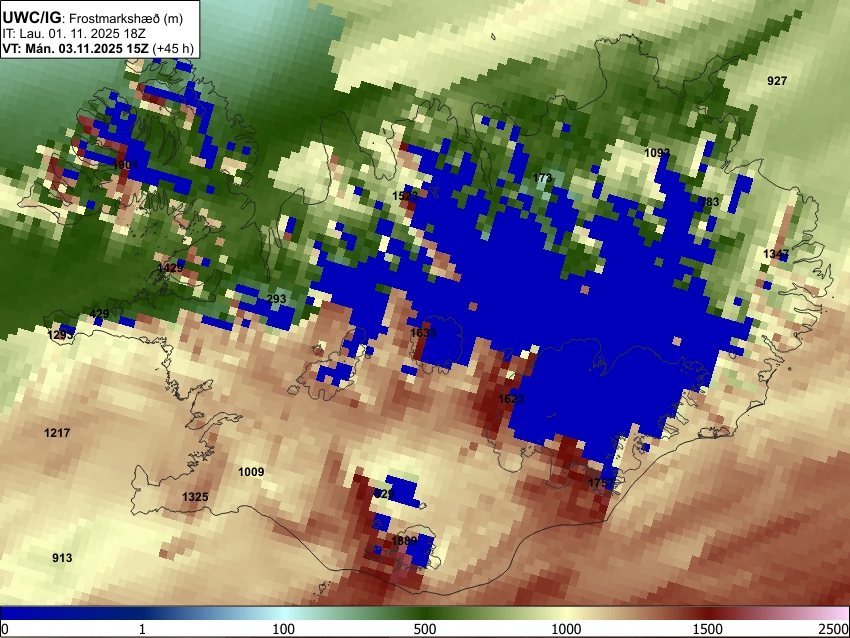Click the valid time line "VT: Mán. 03.11.2025 15Z"
The width and height of the screenshot is (850, 638).
tap(75, 48)
